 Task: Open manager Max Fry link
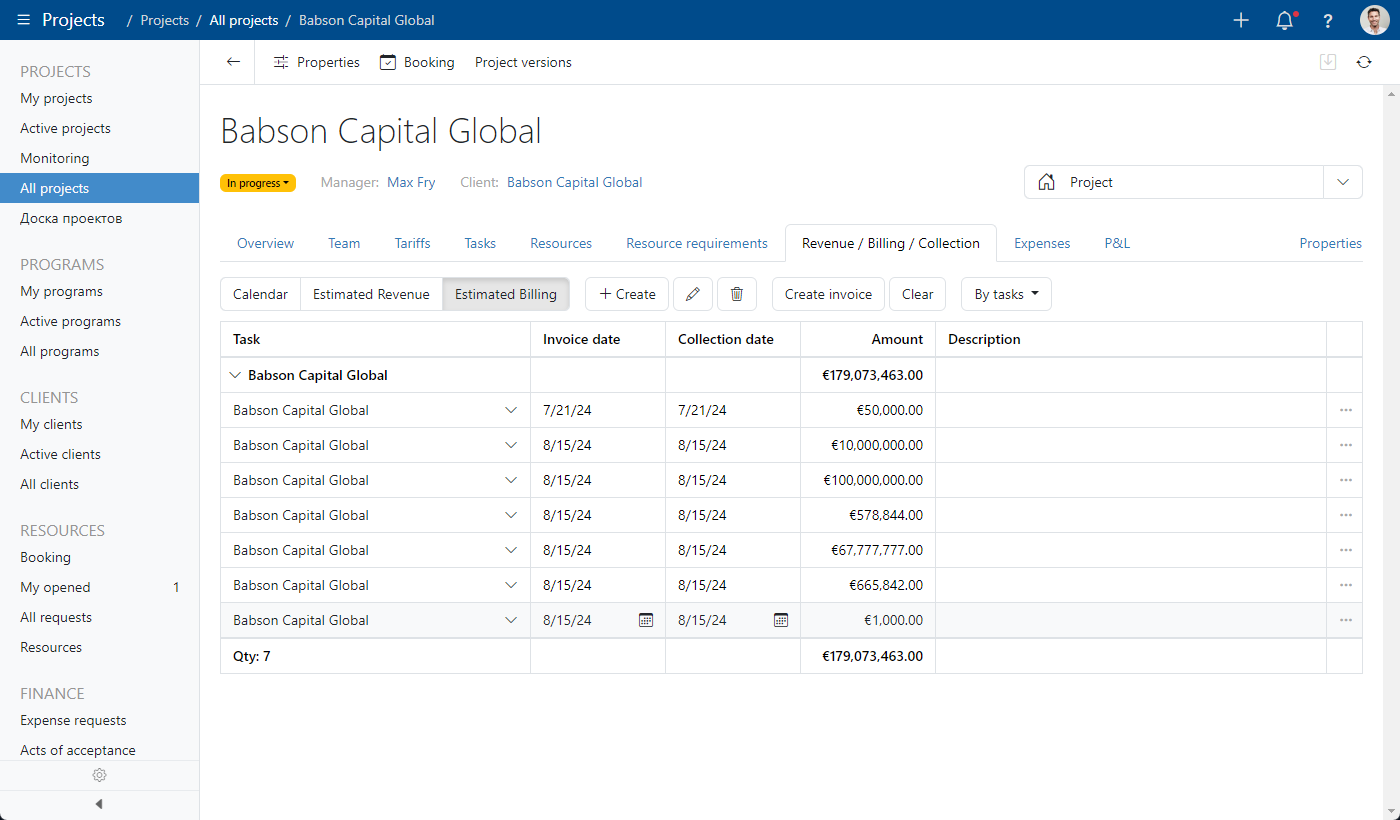click(411, 183)
